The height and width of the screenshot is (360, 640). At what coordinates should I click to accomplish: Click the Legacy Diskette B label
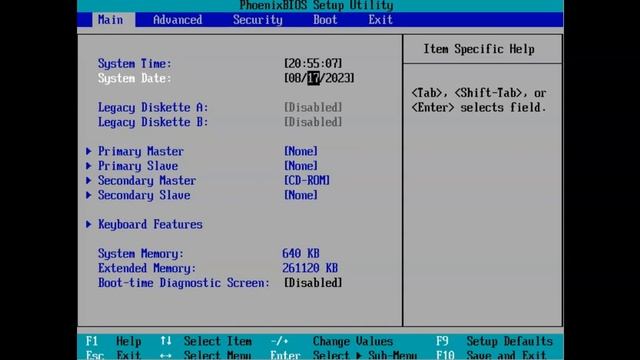pos(153,122)
